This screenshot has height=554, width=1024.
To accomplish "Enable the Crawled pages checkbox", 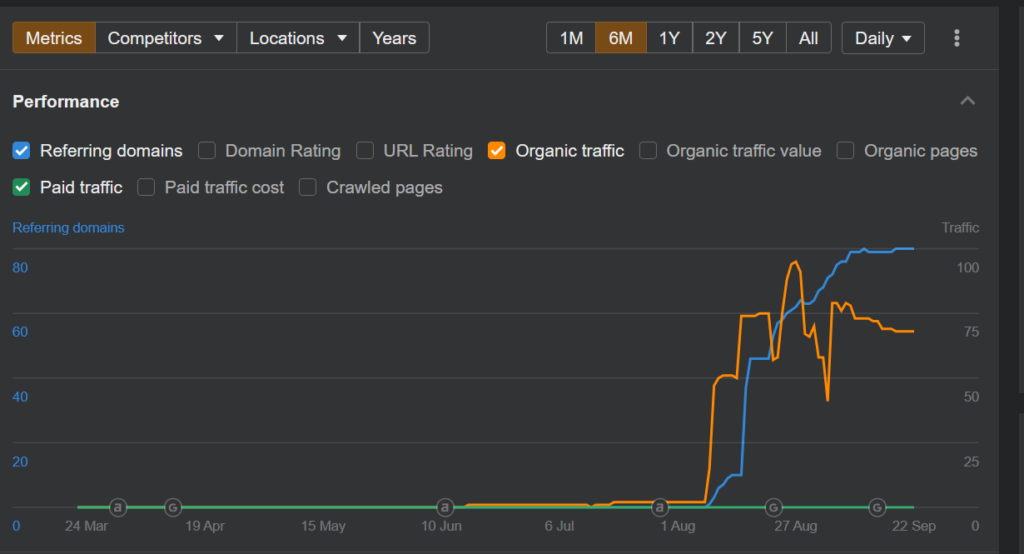I will click(x=308, y=187).
